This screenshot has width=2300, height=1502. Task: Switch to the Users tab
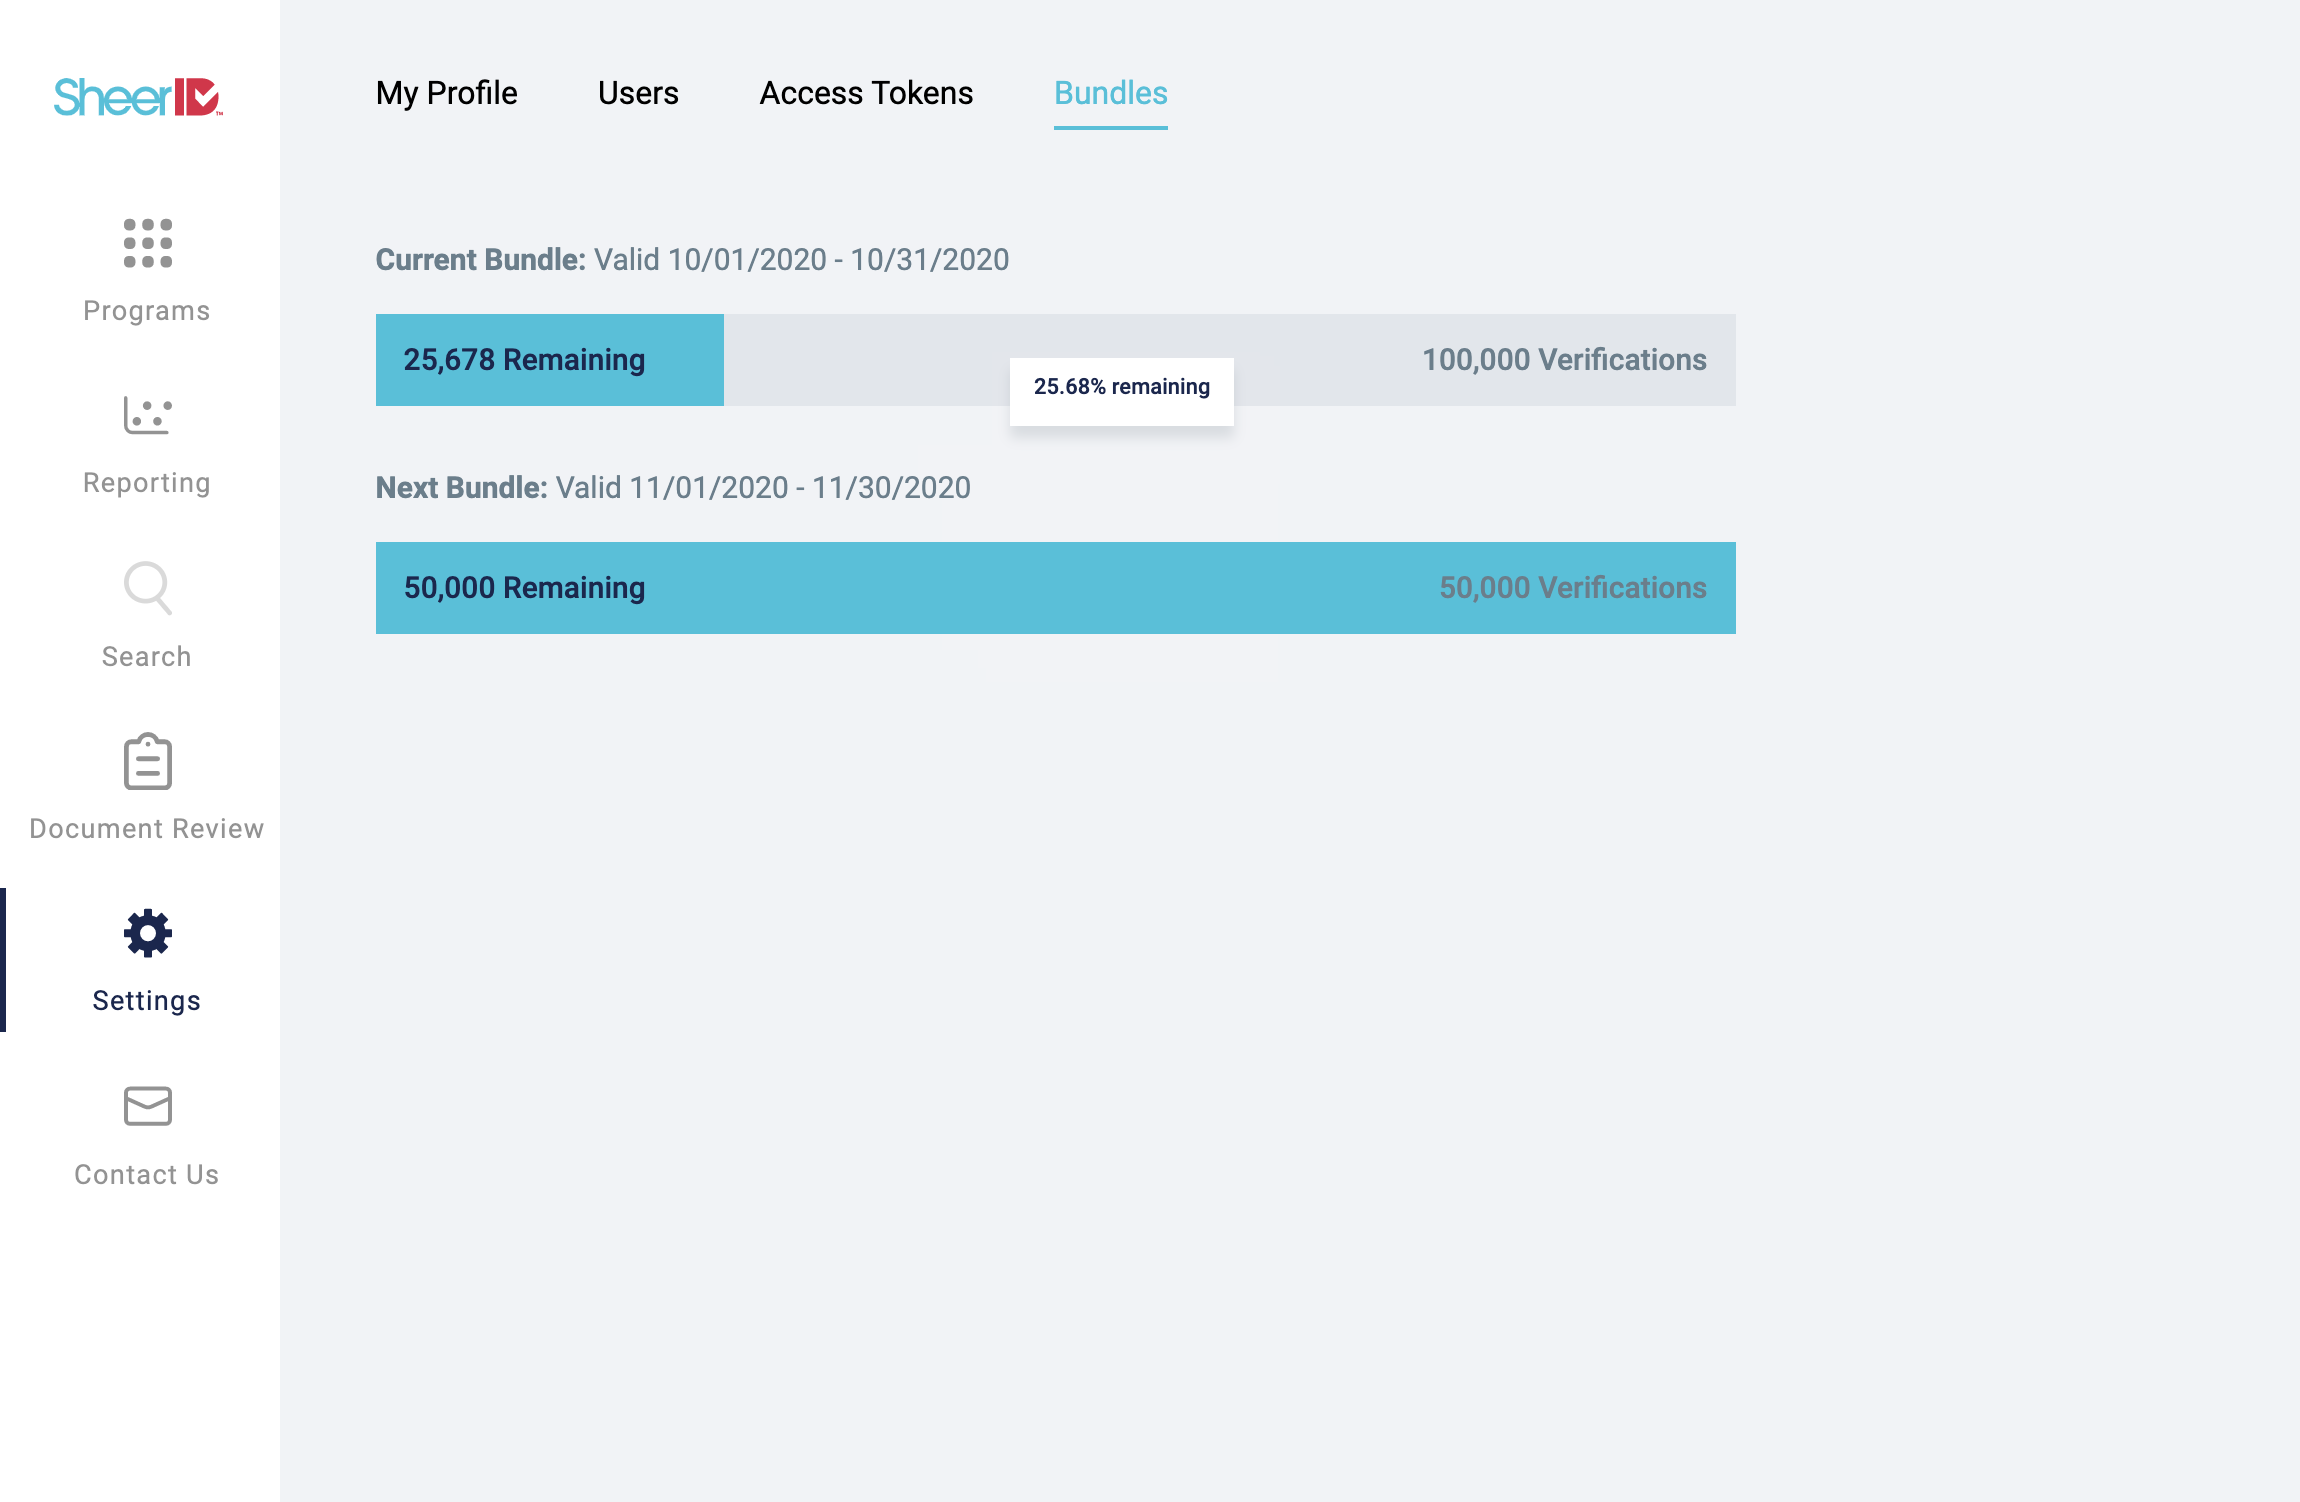(638, 93)
